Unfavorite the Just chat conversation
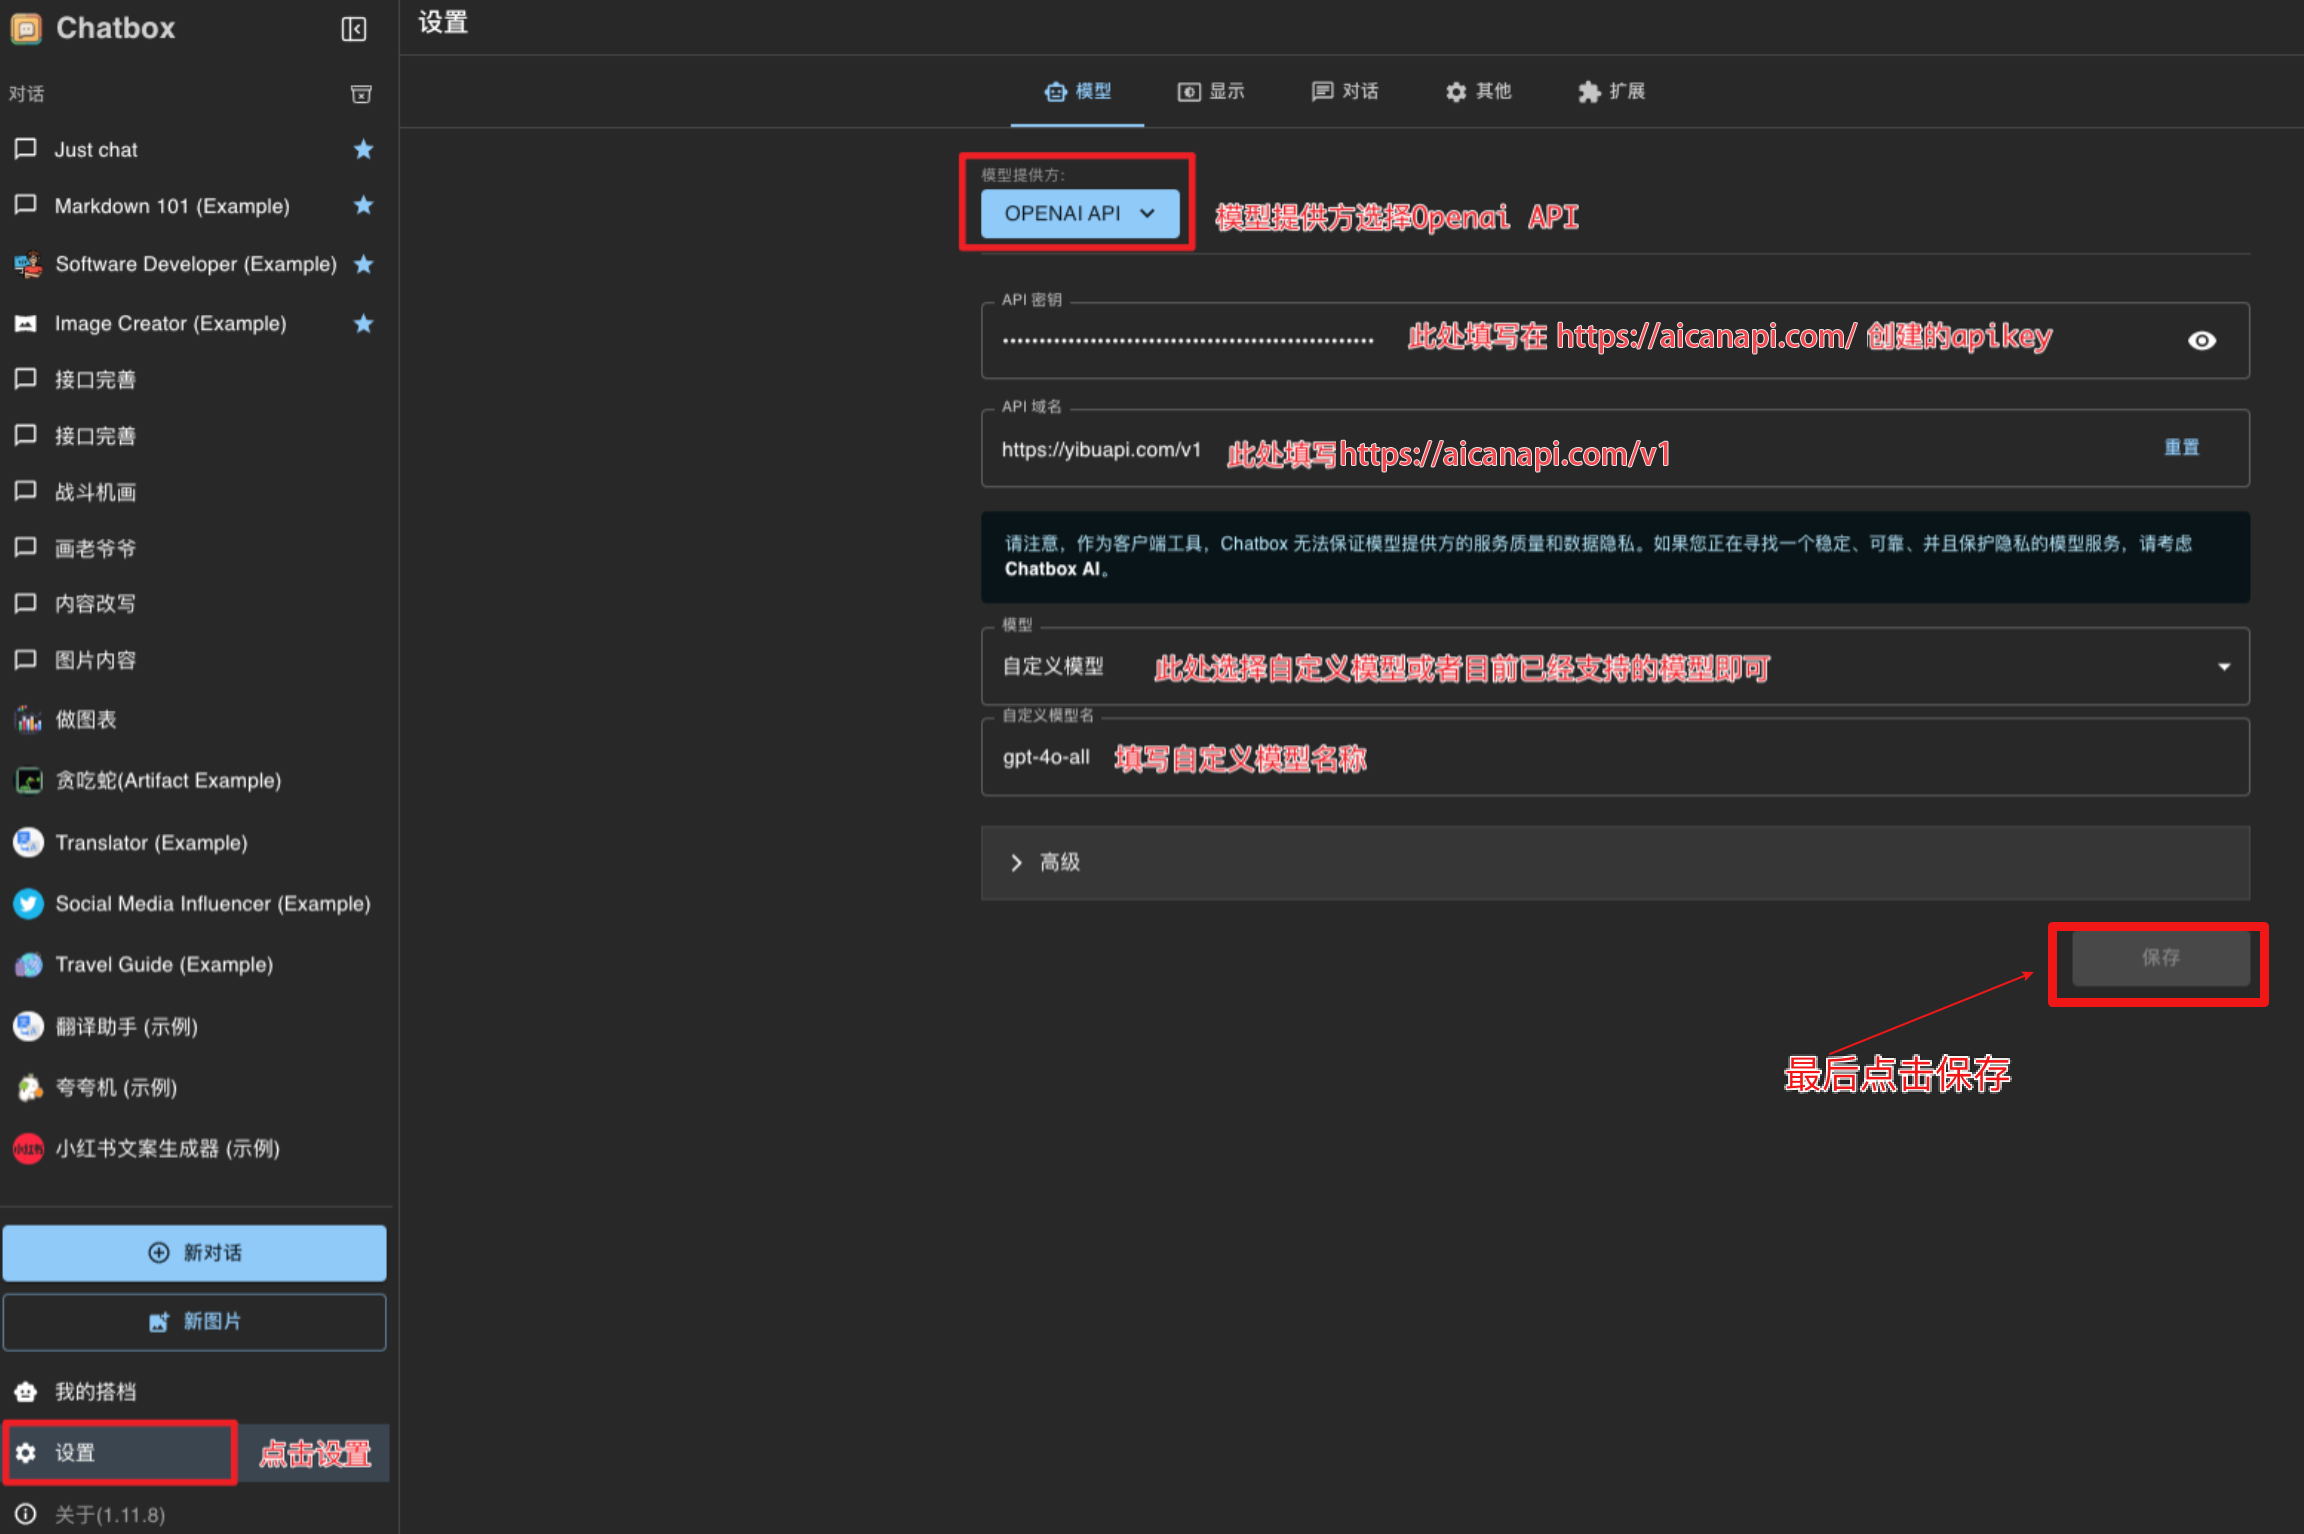The height and width of the screenshot is (1534, 2304). click(x=363, y=149)
